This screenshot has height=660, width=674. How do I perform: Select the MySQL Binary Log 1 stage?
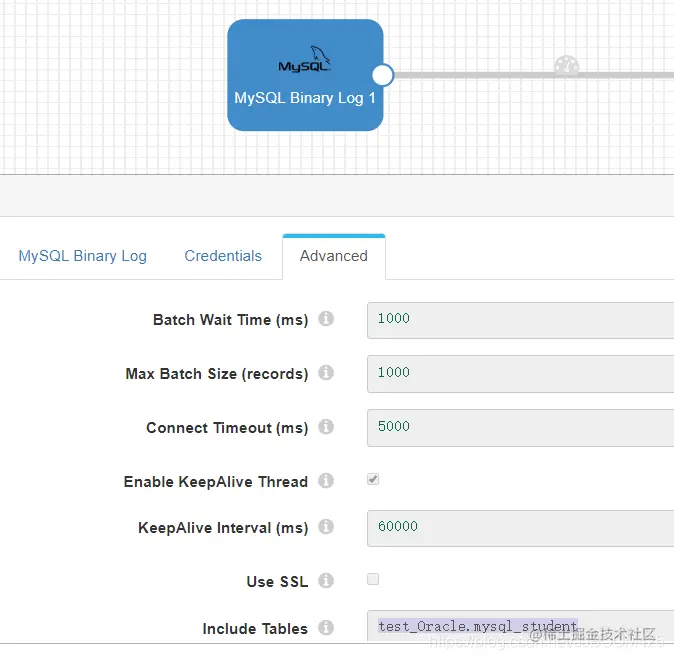305,75
